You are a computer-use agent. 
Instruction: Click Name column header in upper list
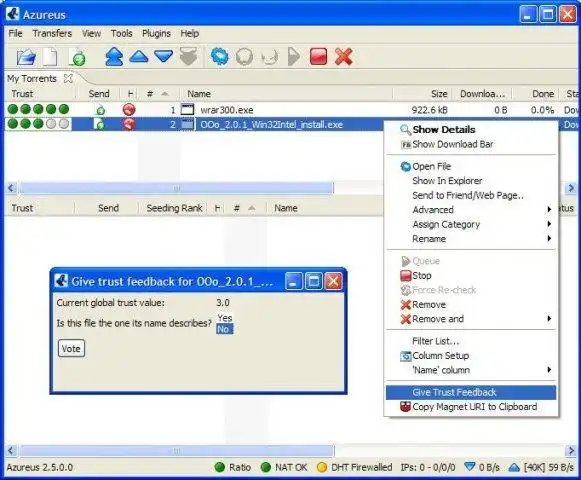tap(286, 94)
